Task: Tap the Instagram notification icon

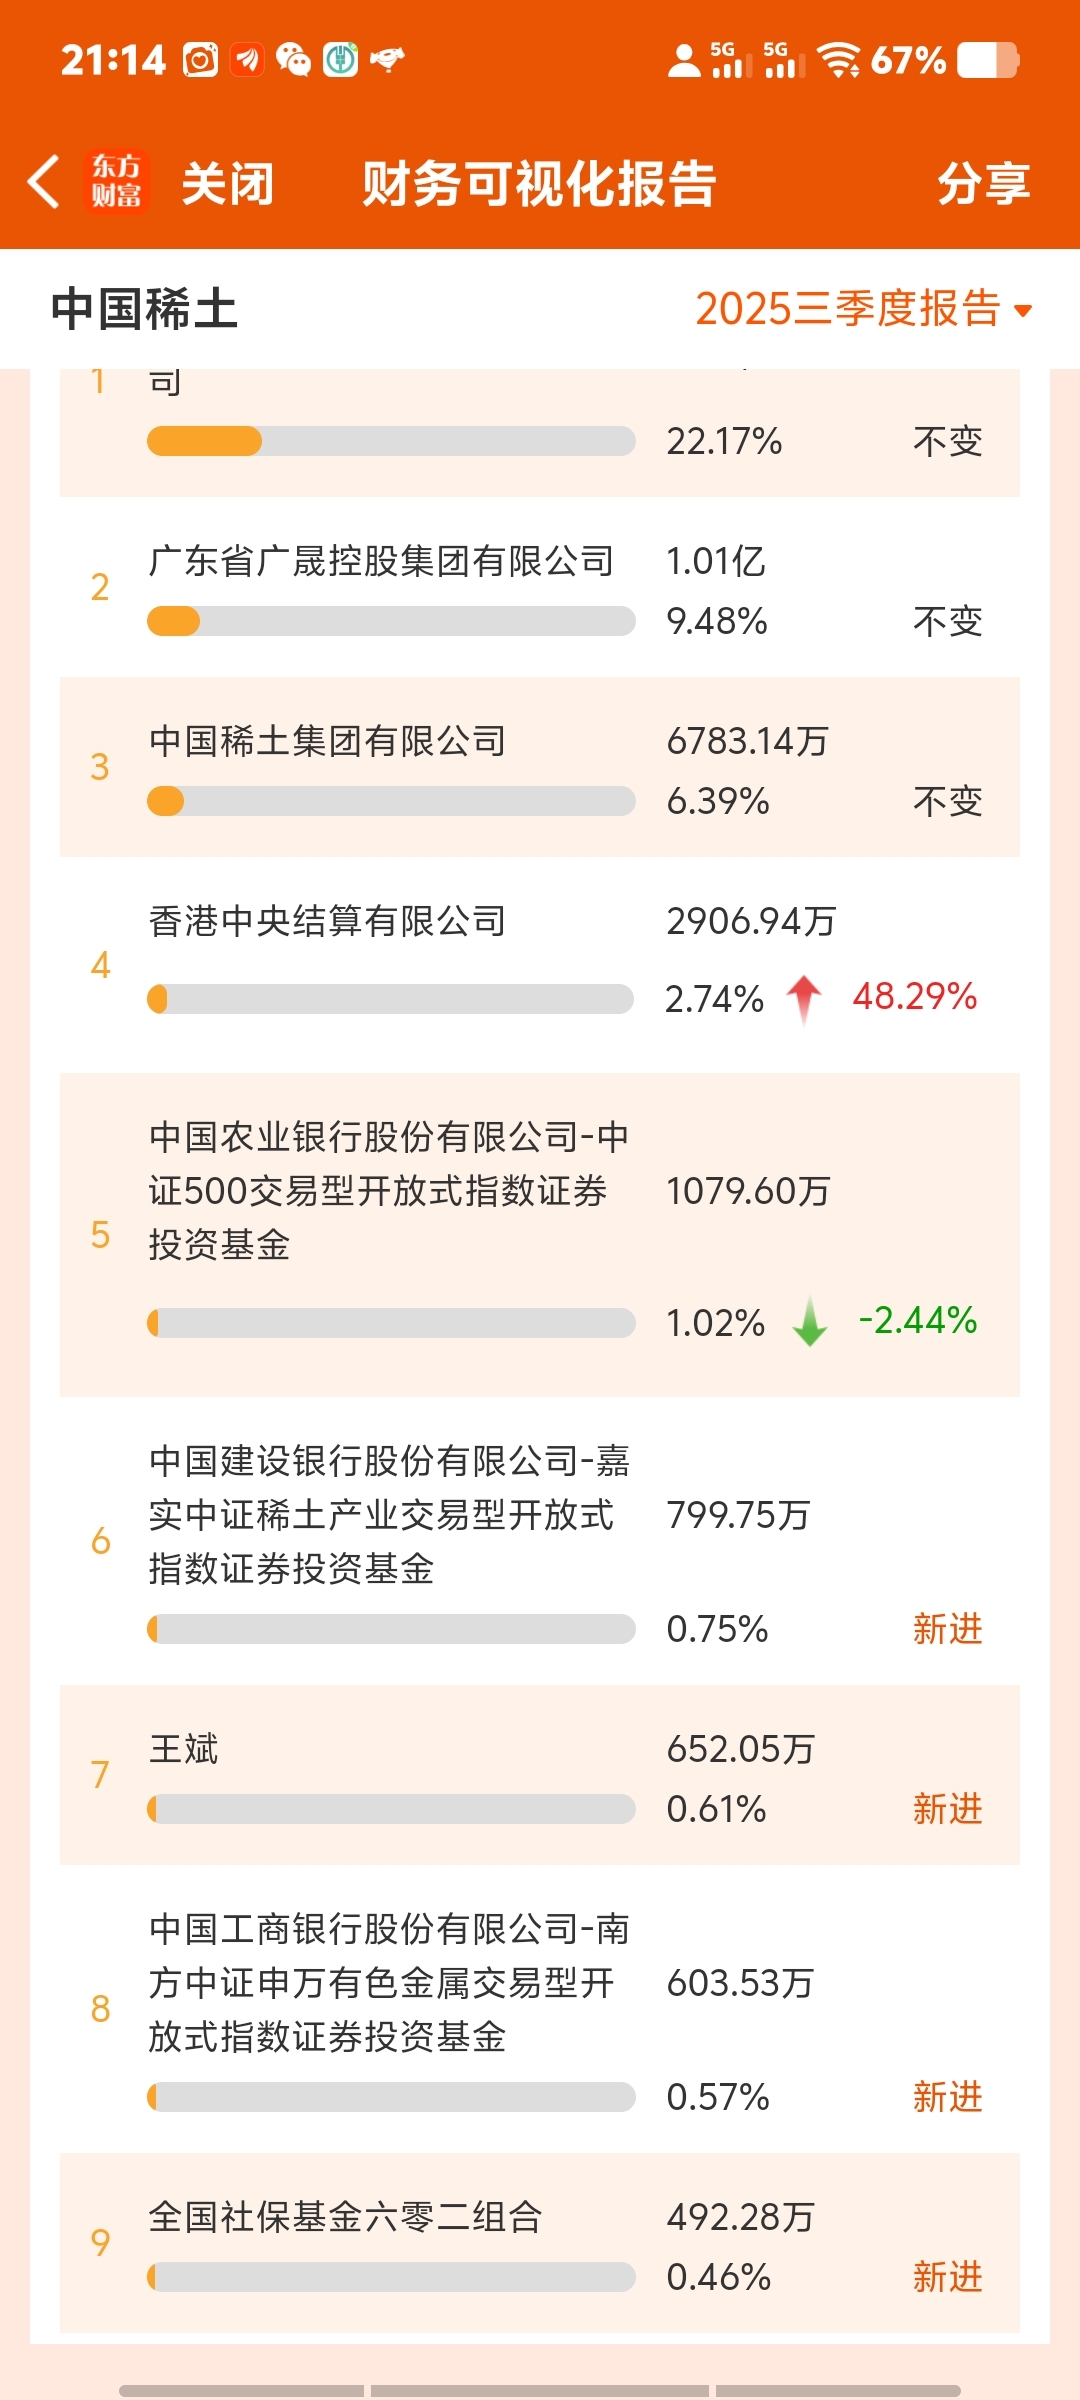Action: (x=200, y=60)
